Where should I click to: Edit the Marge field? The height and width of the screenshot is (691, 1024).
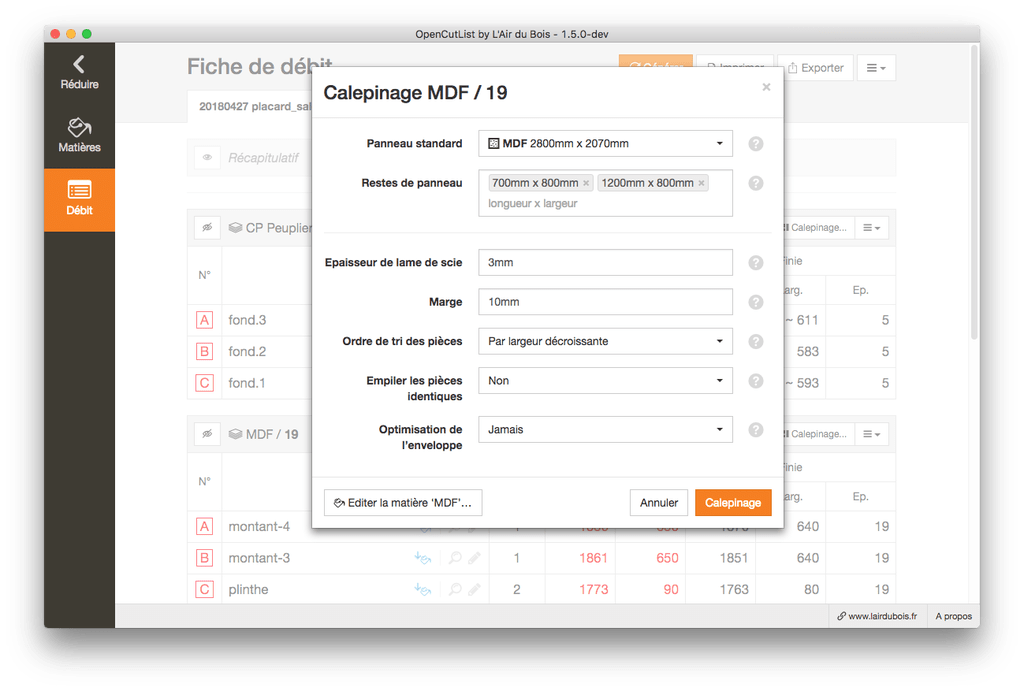605,302
